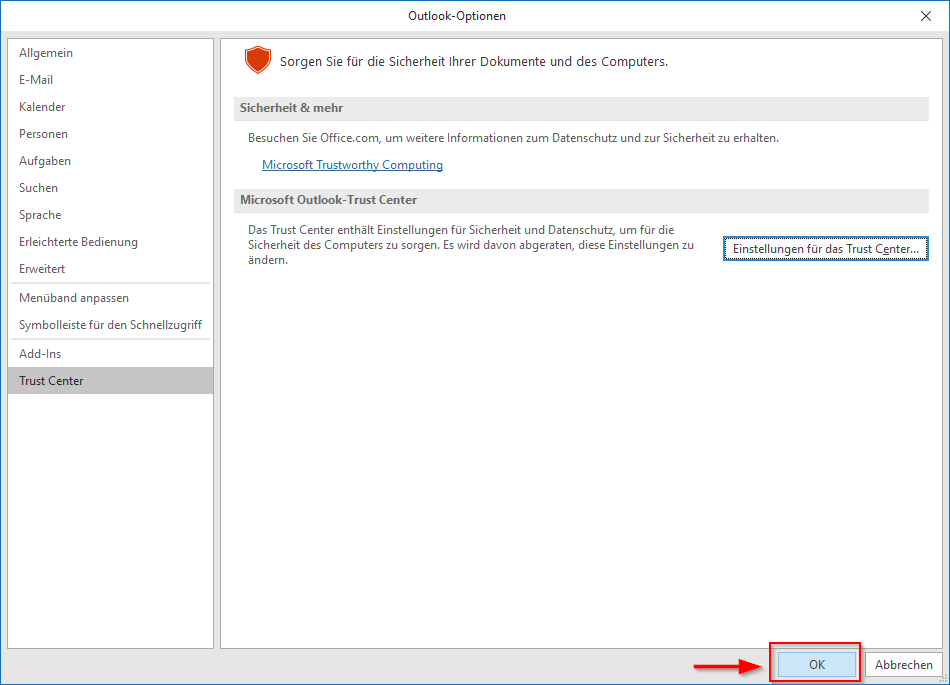
Task: Choose Menüband anpassen in the sidebar
Action: click(74, 298)
